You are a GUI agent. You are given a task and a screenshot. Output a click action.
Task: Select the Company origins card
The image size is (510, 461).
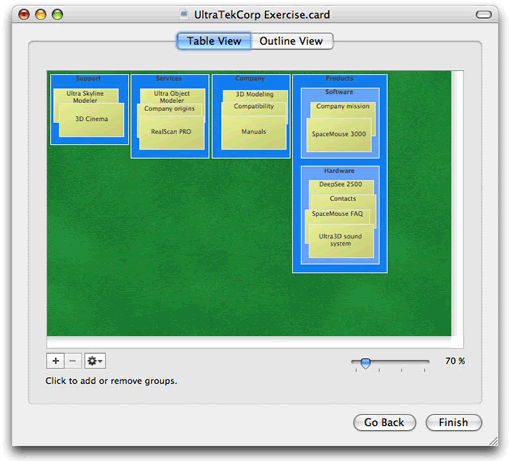pos(169,109)
